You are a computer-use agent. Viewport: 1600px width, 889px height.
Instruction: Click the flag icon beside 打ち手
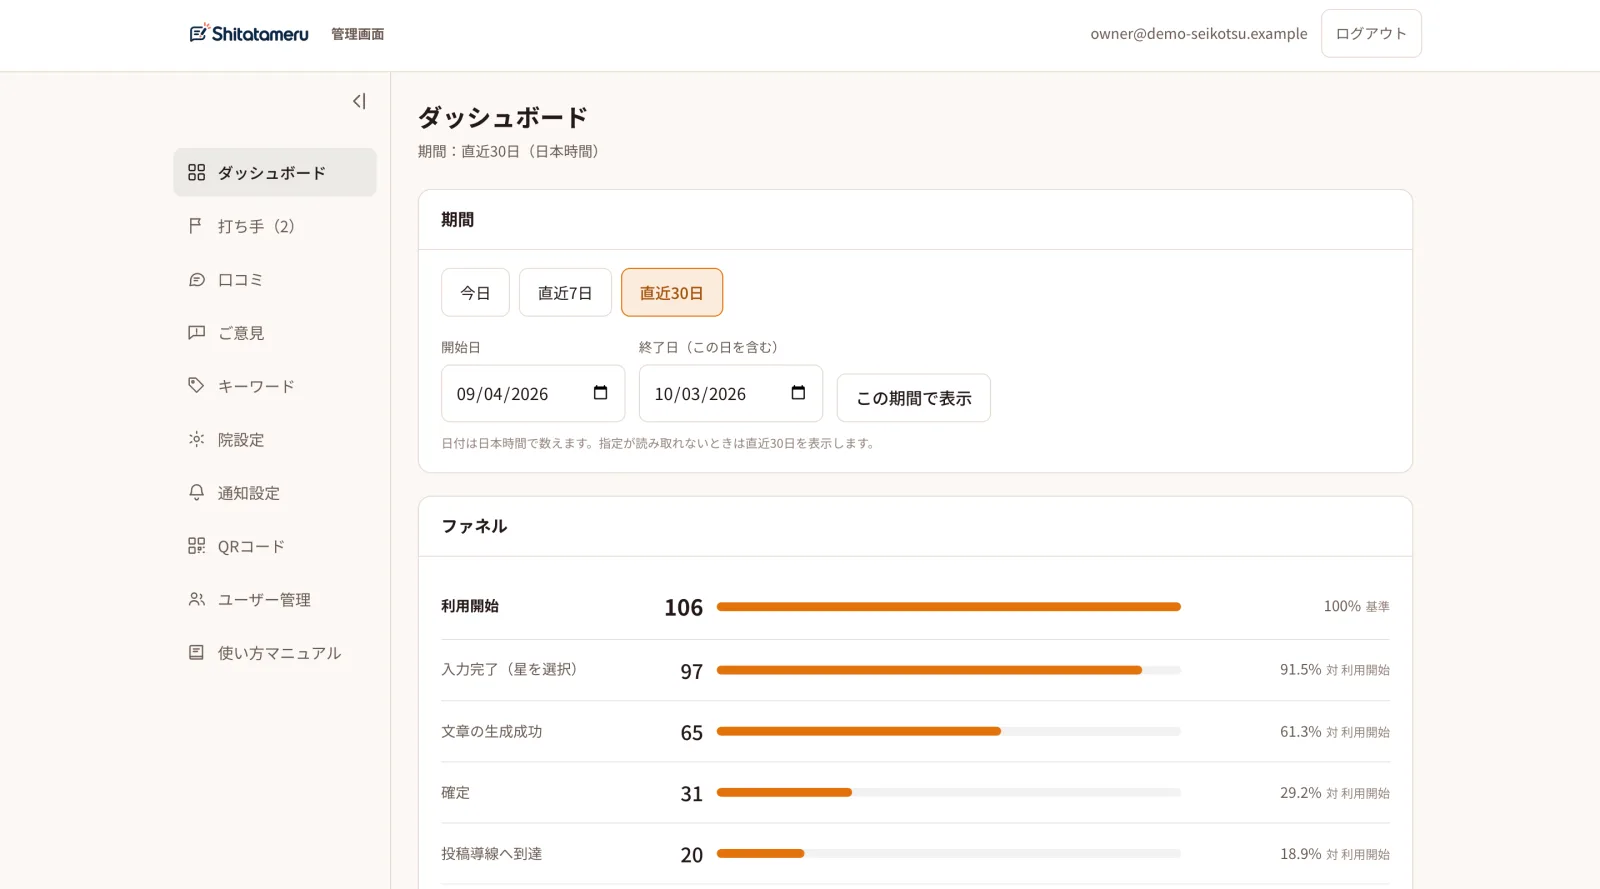196,226
